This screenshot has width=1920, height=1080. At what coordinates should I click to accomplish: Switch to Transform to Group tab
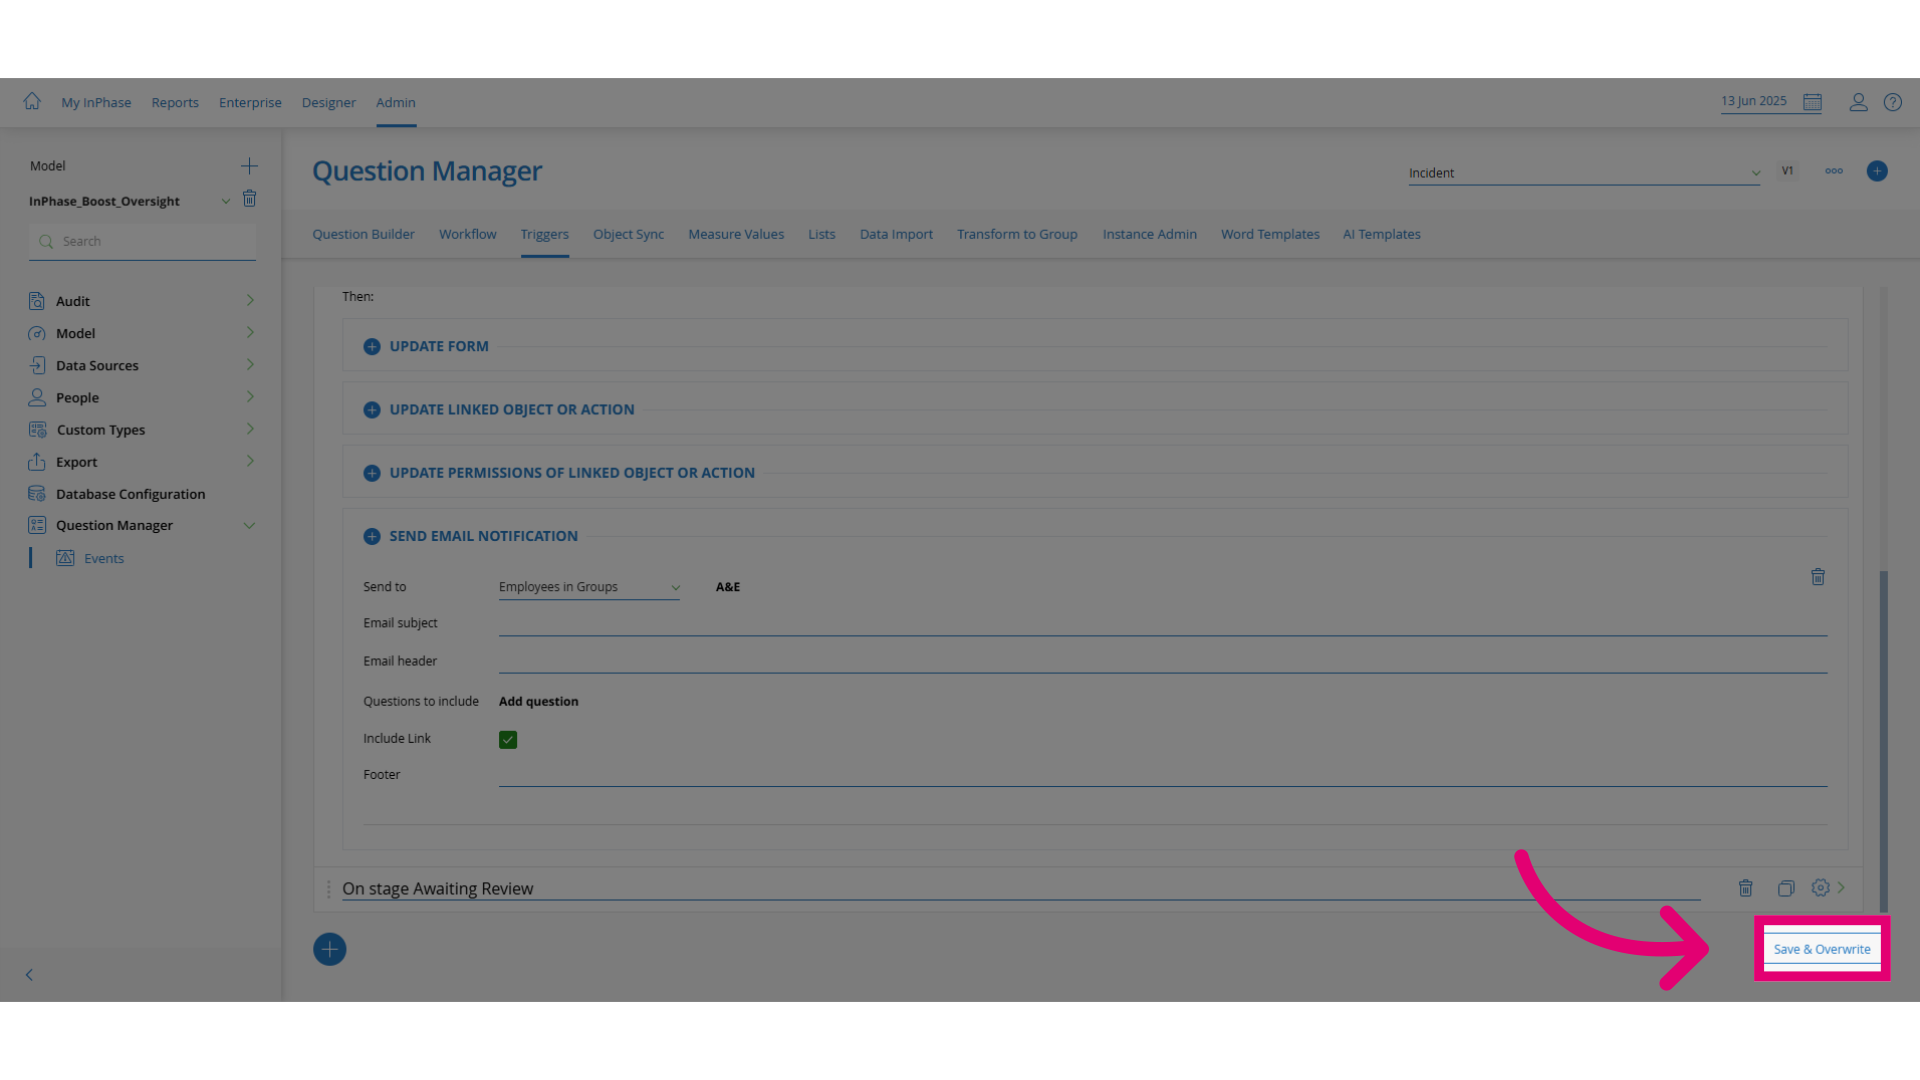click(x=1017, y=234)
